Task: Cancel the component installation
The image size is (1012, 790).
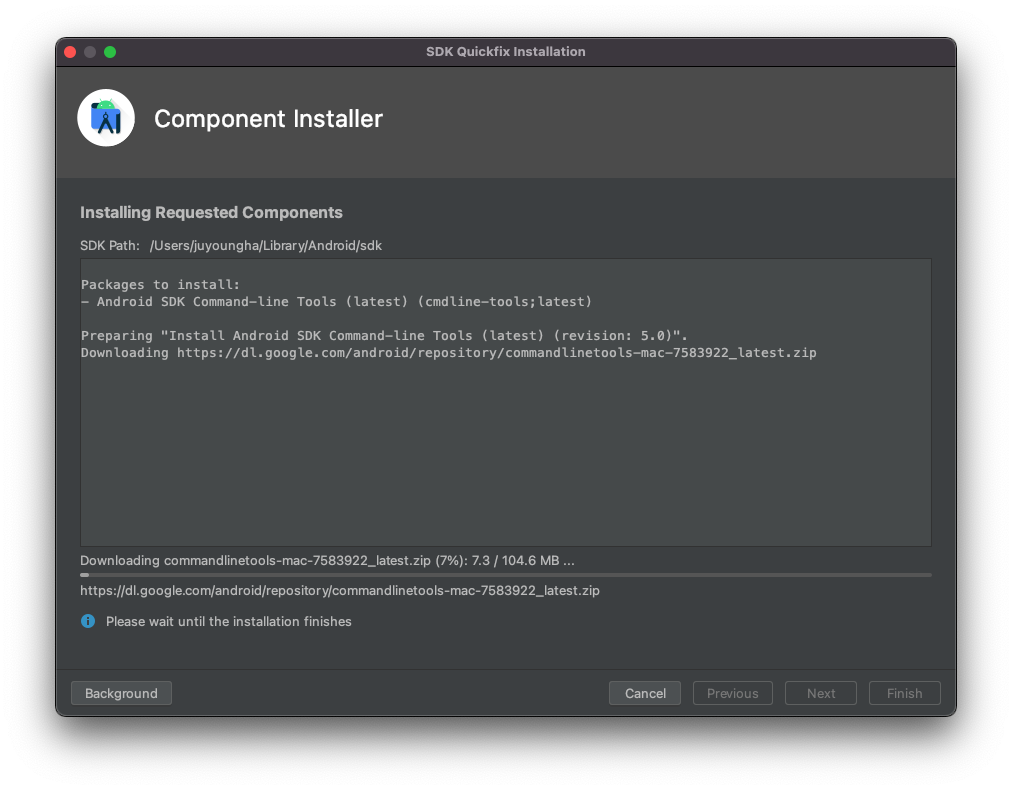Action: pos(645,693)
